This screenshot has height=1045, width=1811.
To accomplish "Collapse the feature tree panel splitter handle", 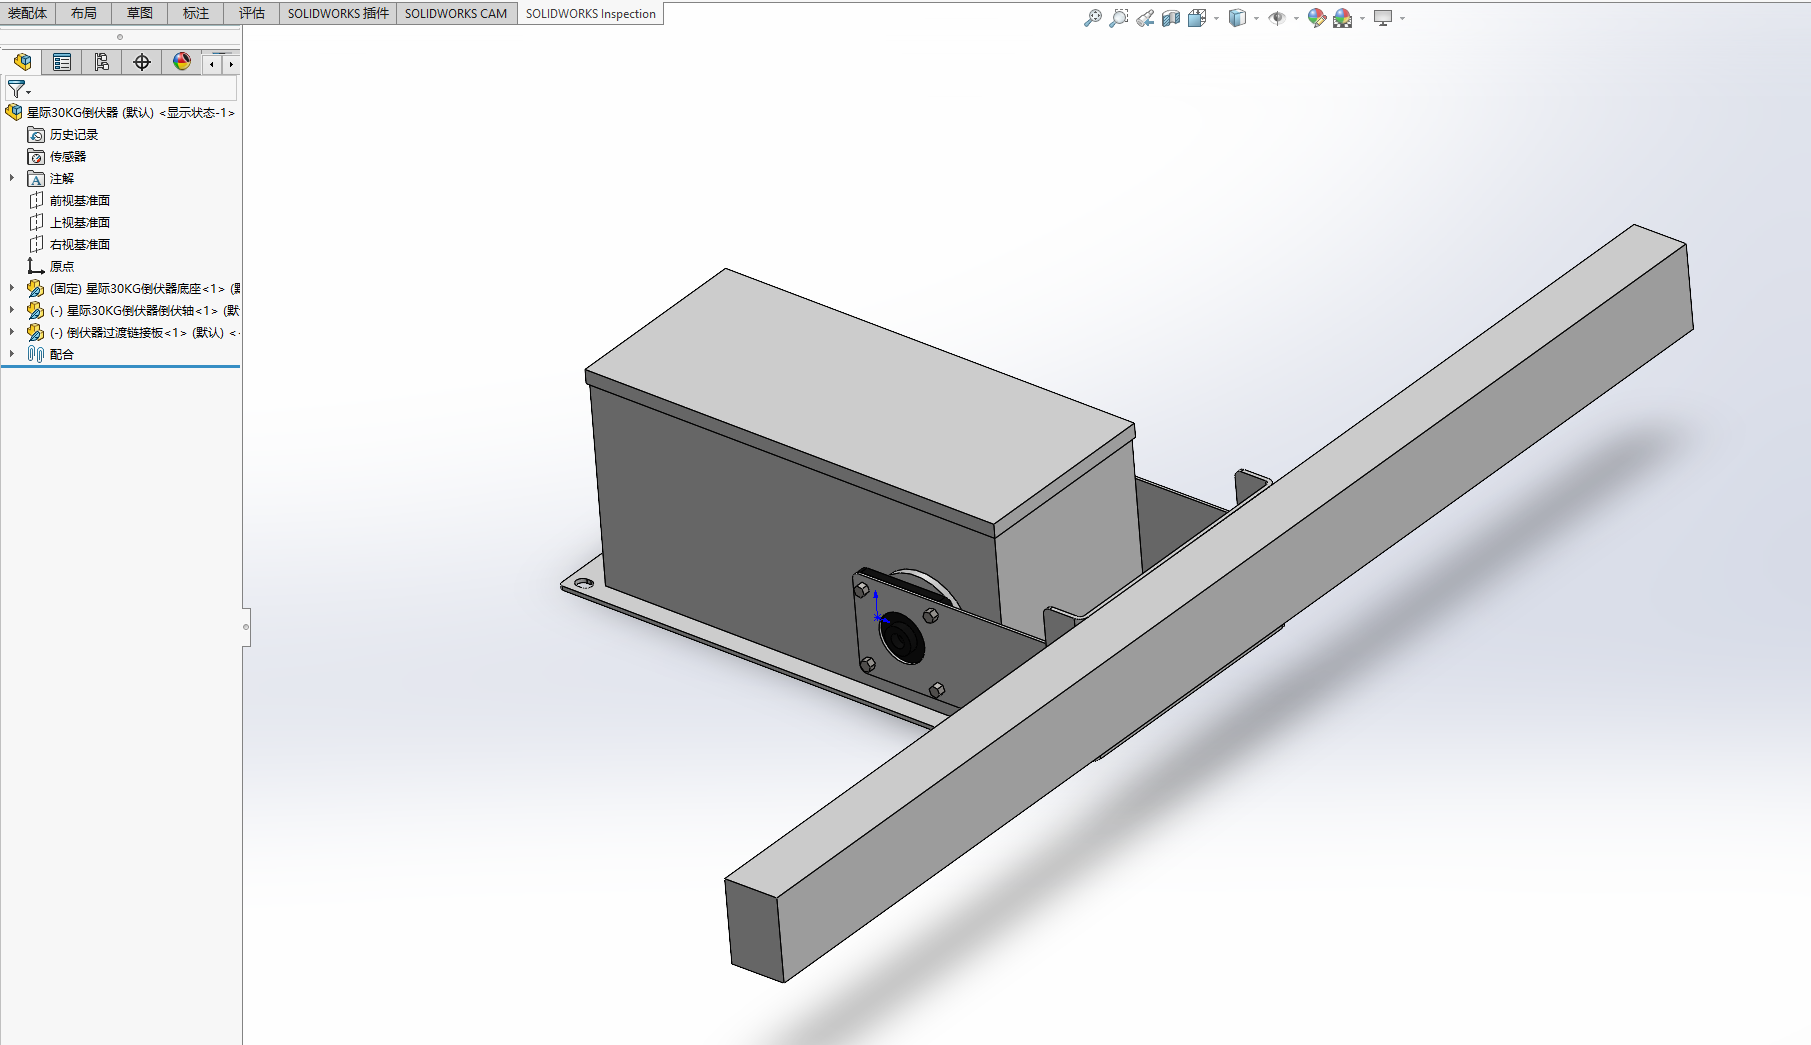I will pos(246,627).
